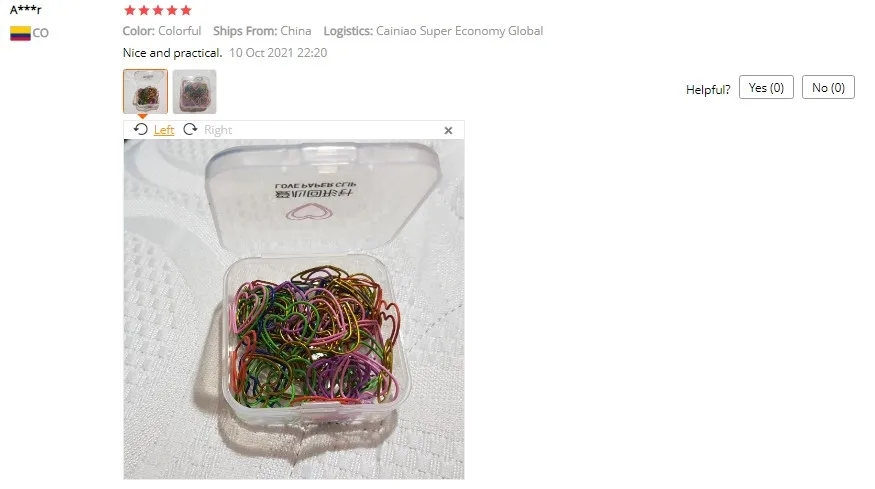Viewport: 875px width, 489px height.
Task: Click the Colombian flag icon
Action: click(x=20, y=33)
